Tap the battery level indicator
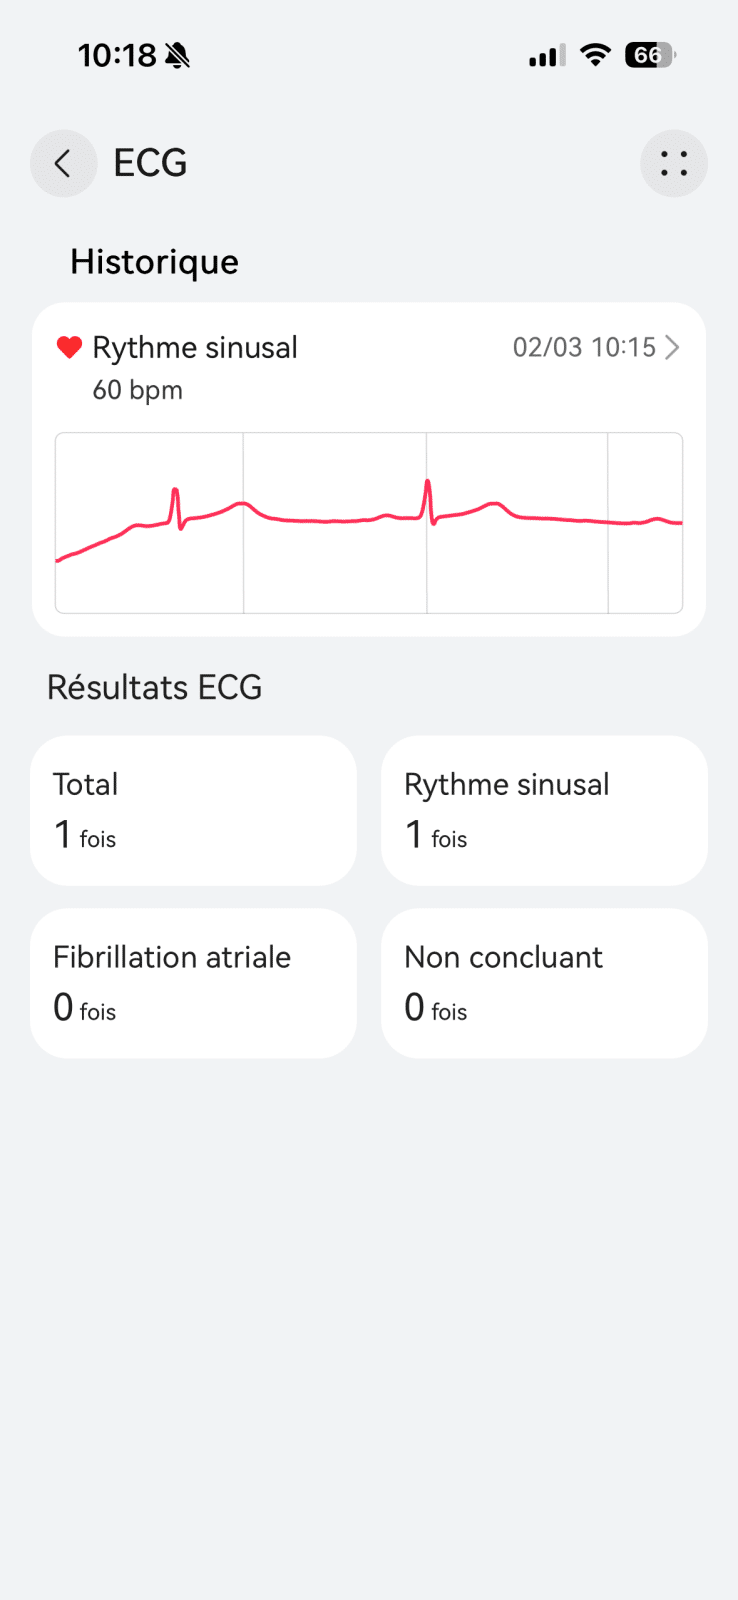This screenshot has height=1600, width=738. pos(650,55)
